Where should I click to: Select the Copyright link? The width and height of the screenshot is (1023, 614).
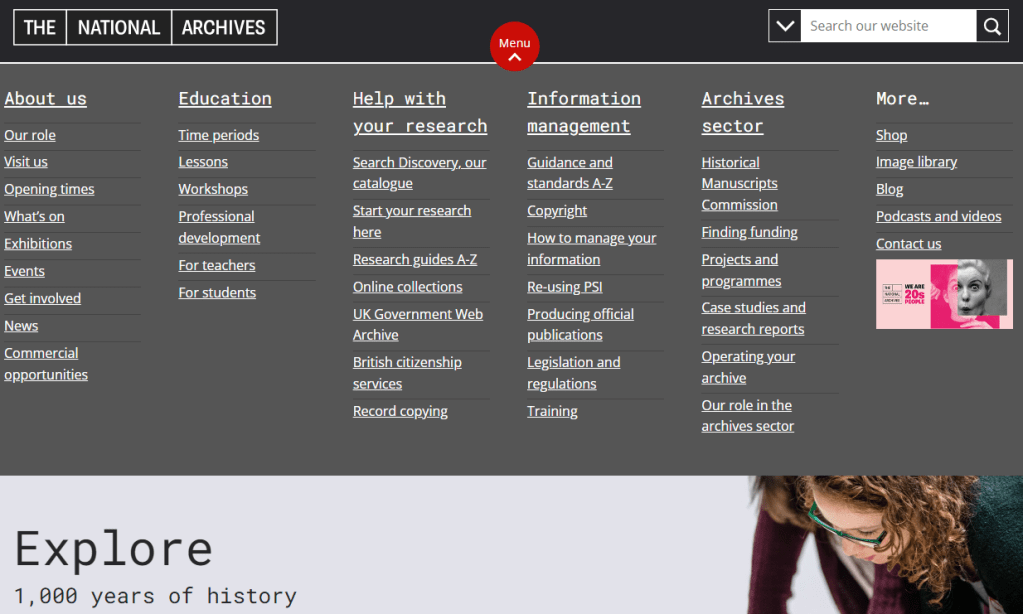click(x=557, y=211)
